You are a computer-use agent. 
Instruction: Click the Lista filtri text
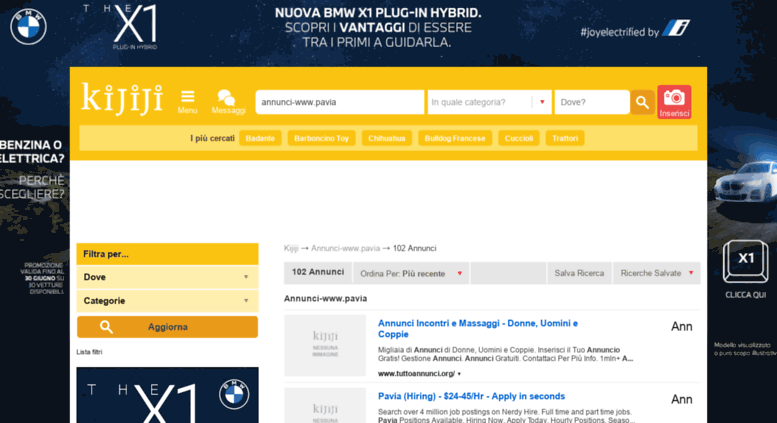(89, 352)
